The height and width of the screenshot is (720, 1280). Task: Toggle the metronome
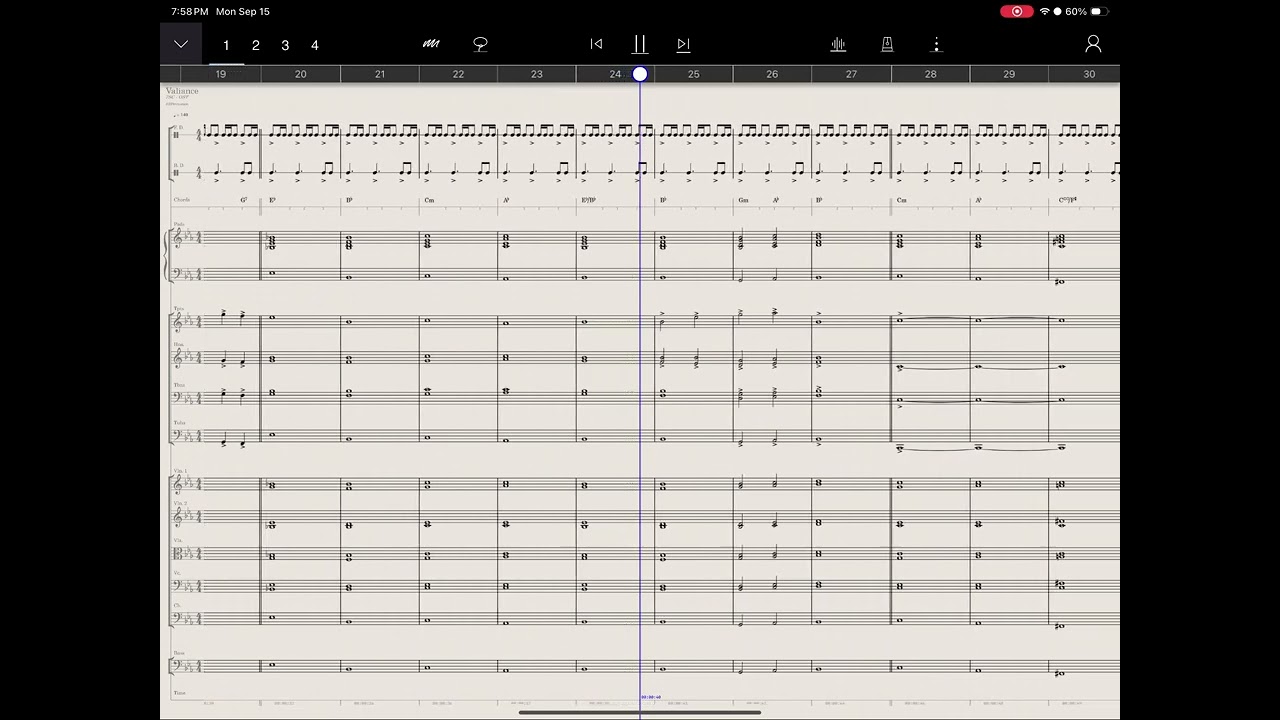pyautogui.click(x=886, y=44)
